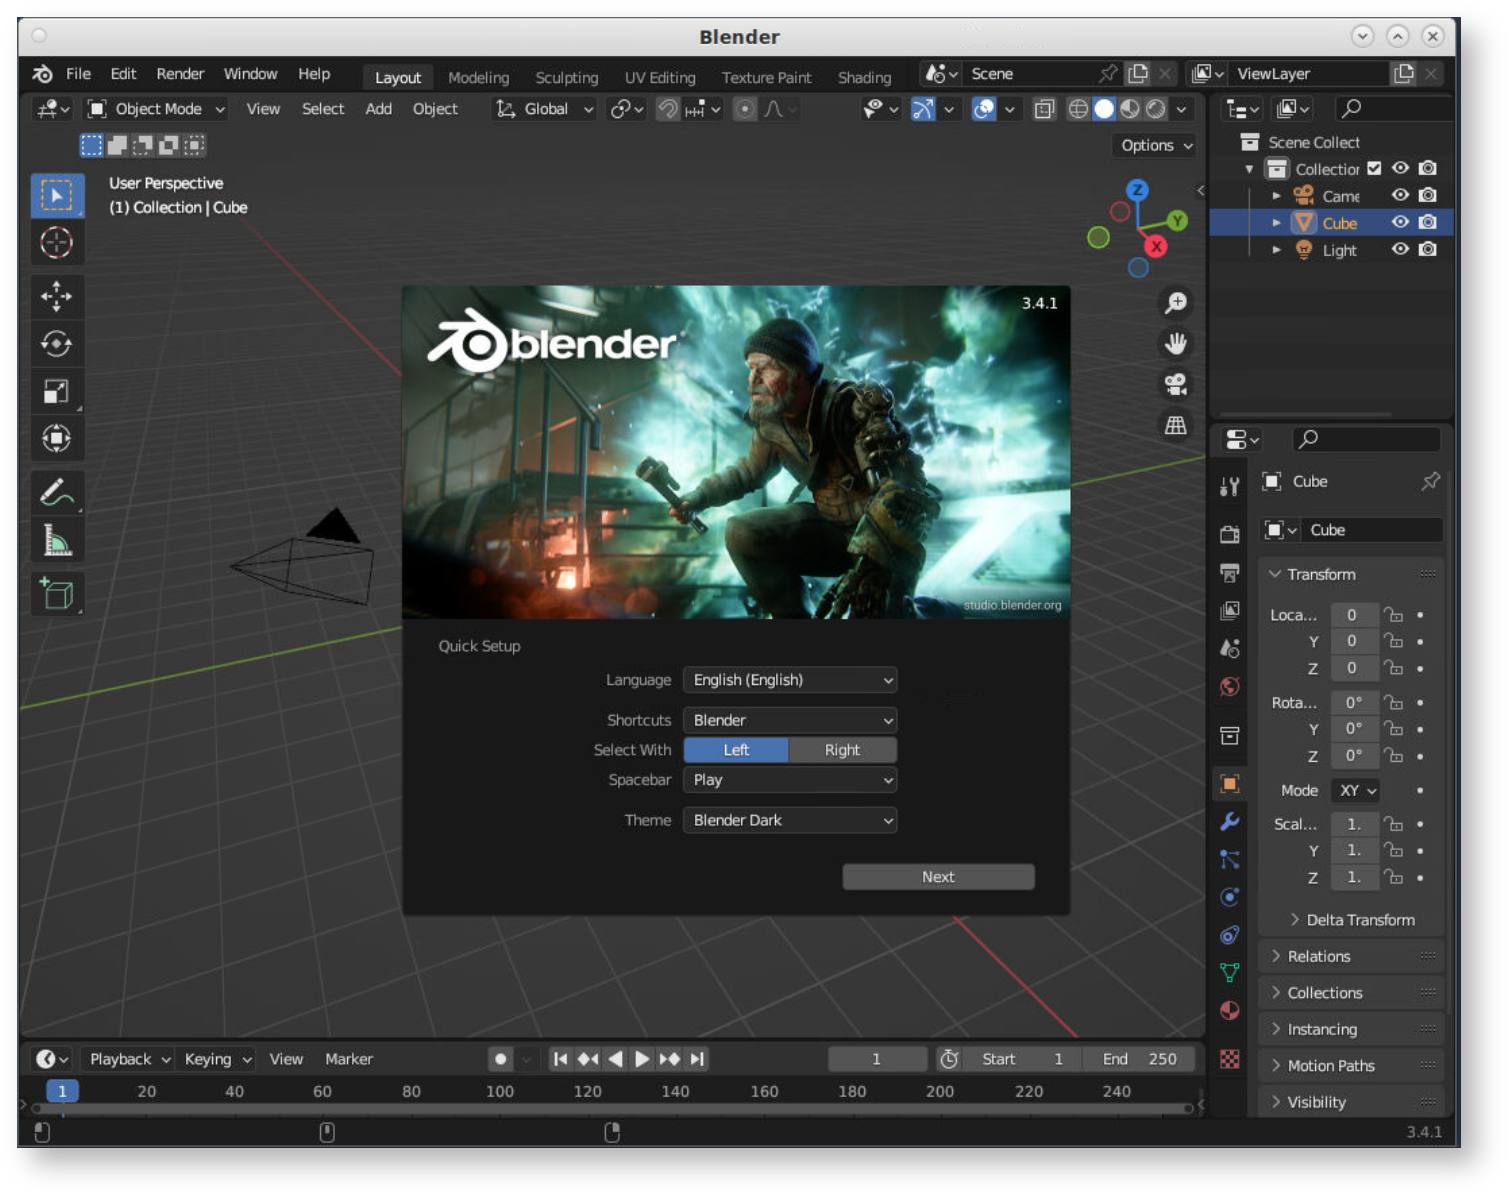Select the Measure tool
The width and height of the screenshot is (1509, 1196).
point(57,540)
